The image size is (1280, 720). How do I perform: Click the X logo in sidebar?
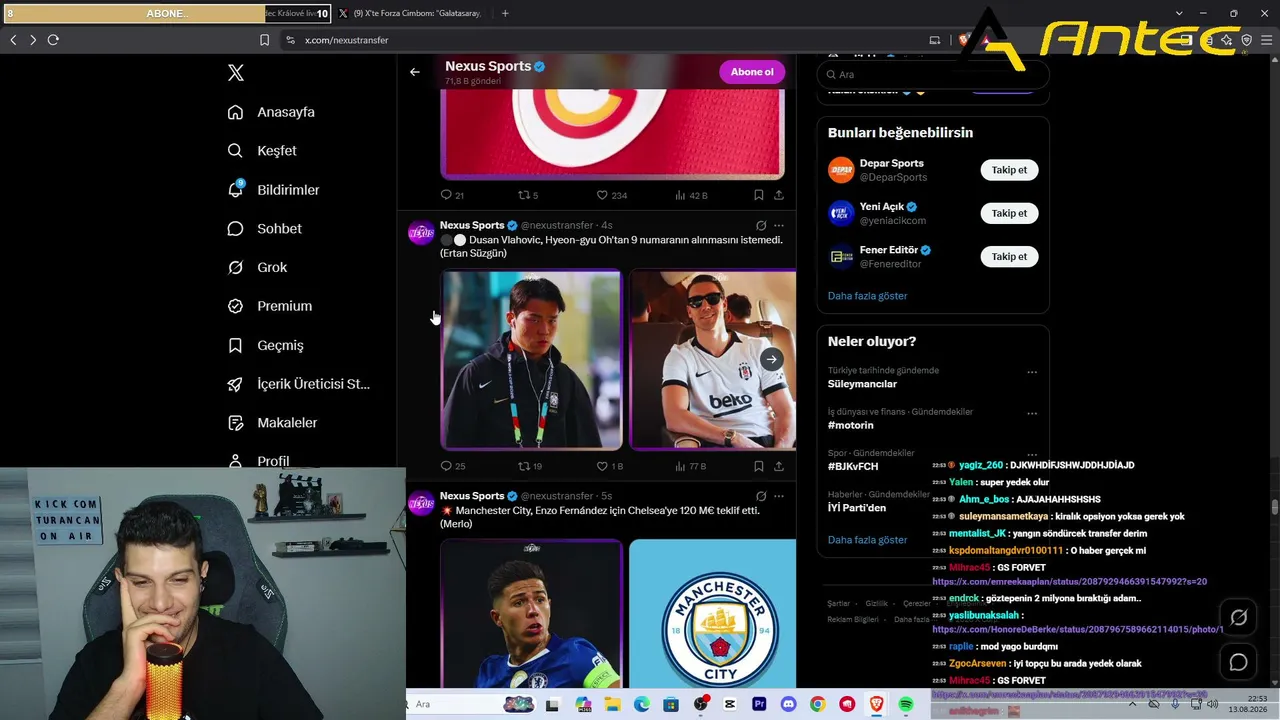(x=236, y=73)
